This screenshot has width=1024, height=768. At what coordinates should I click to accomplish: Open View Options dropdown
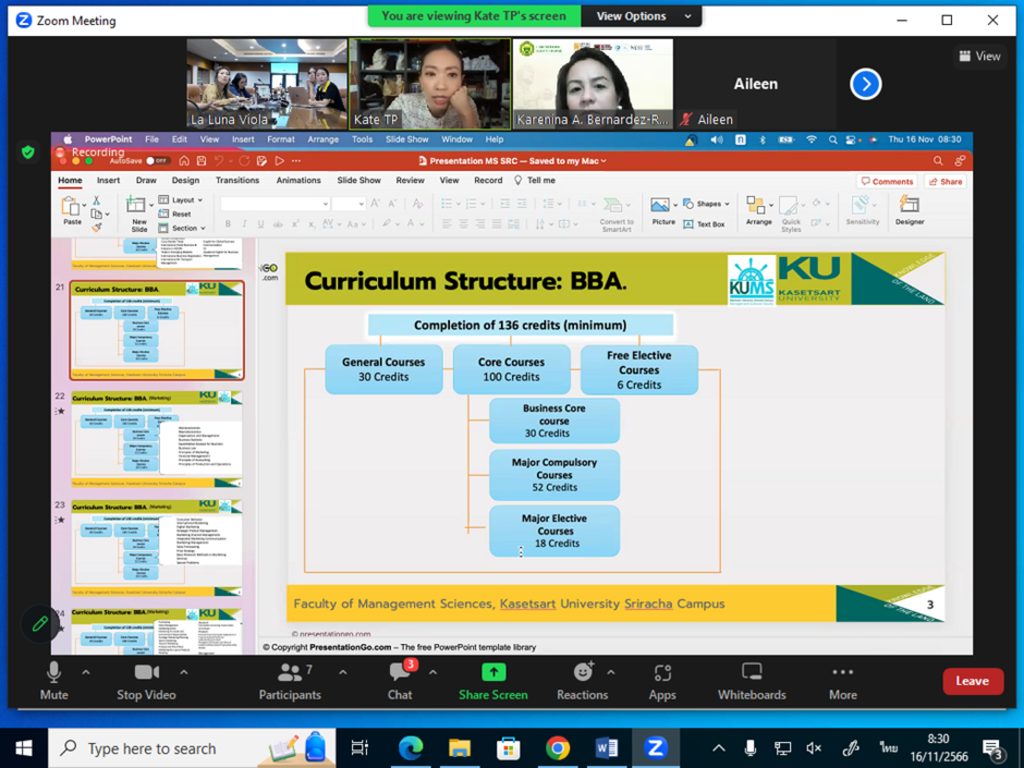[x=641, y=16]
